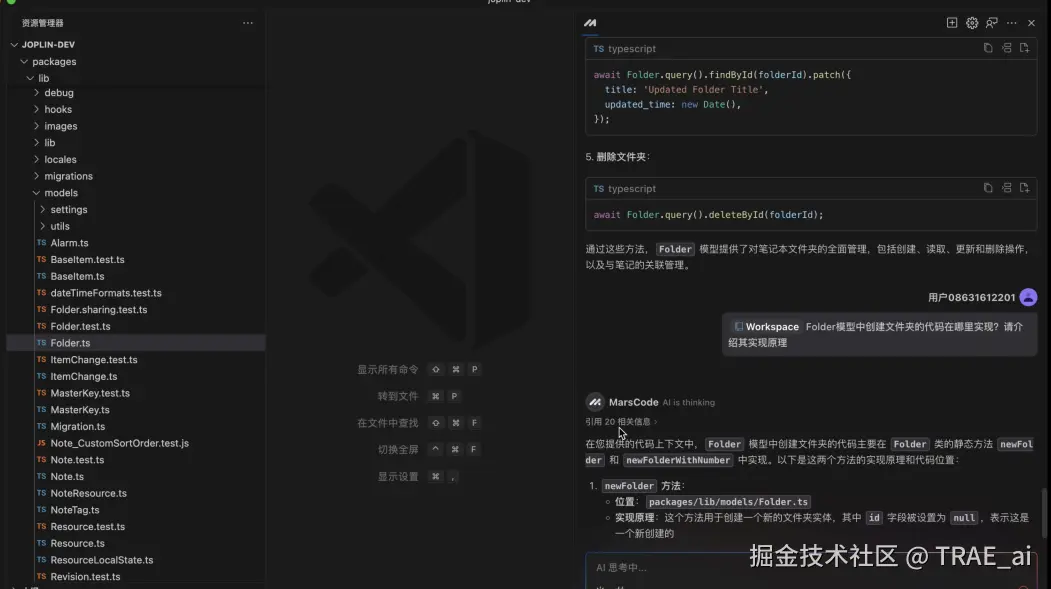Create new file from the code snippet
This screenshot has height=589, width=1051.
click(x=1024, y=47)
